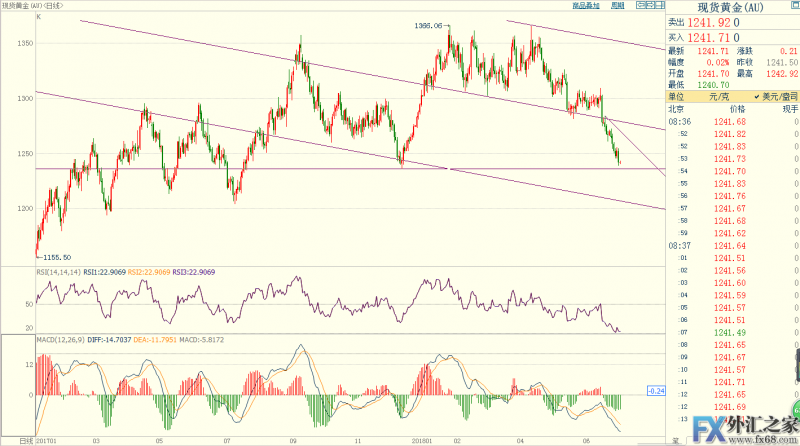
Task: Click the 商品叠加 overlay link
Action: [x=586, y=6]
